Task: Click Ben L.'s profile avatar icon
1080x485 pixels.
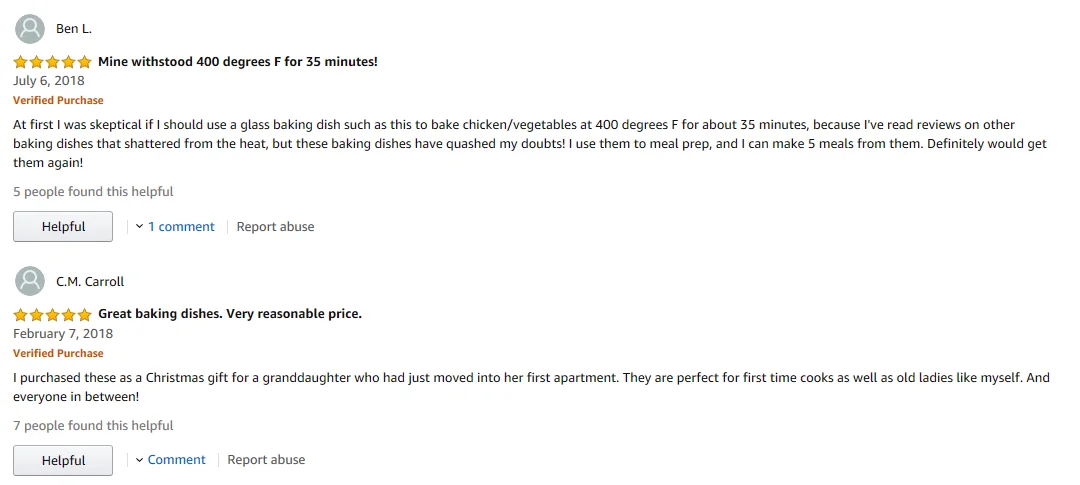Action: 31,28
